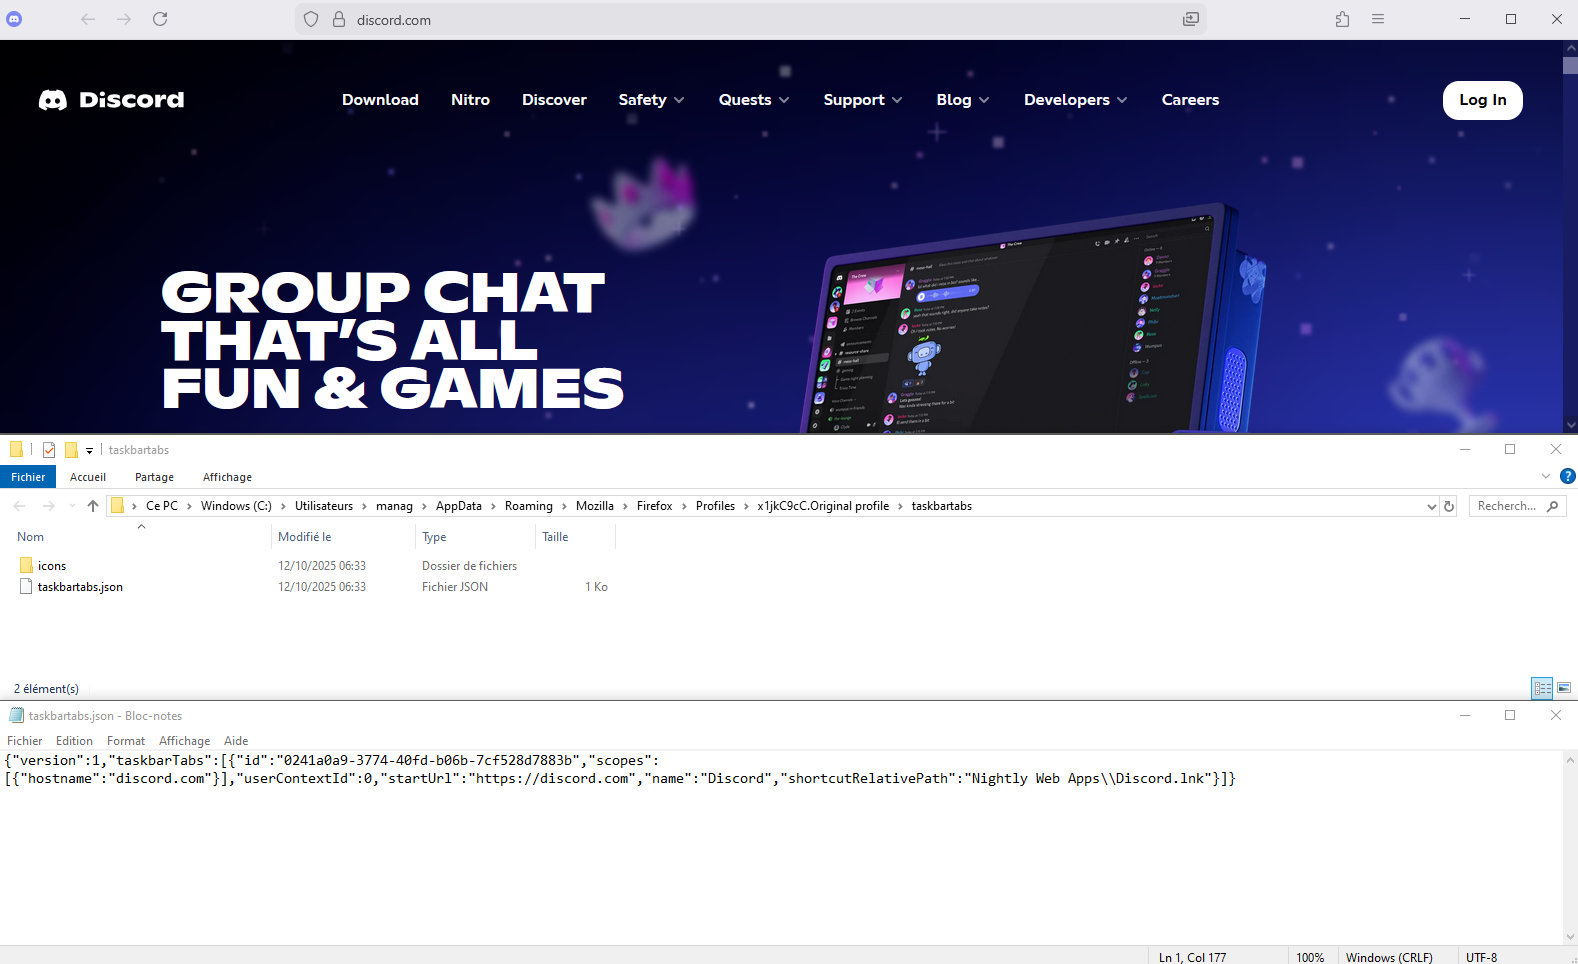The width and height of the screenshot is (1578, 964).
Task: Click the Log In button
Action: point(1482,100)
